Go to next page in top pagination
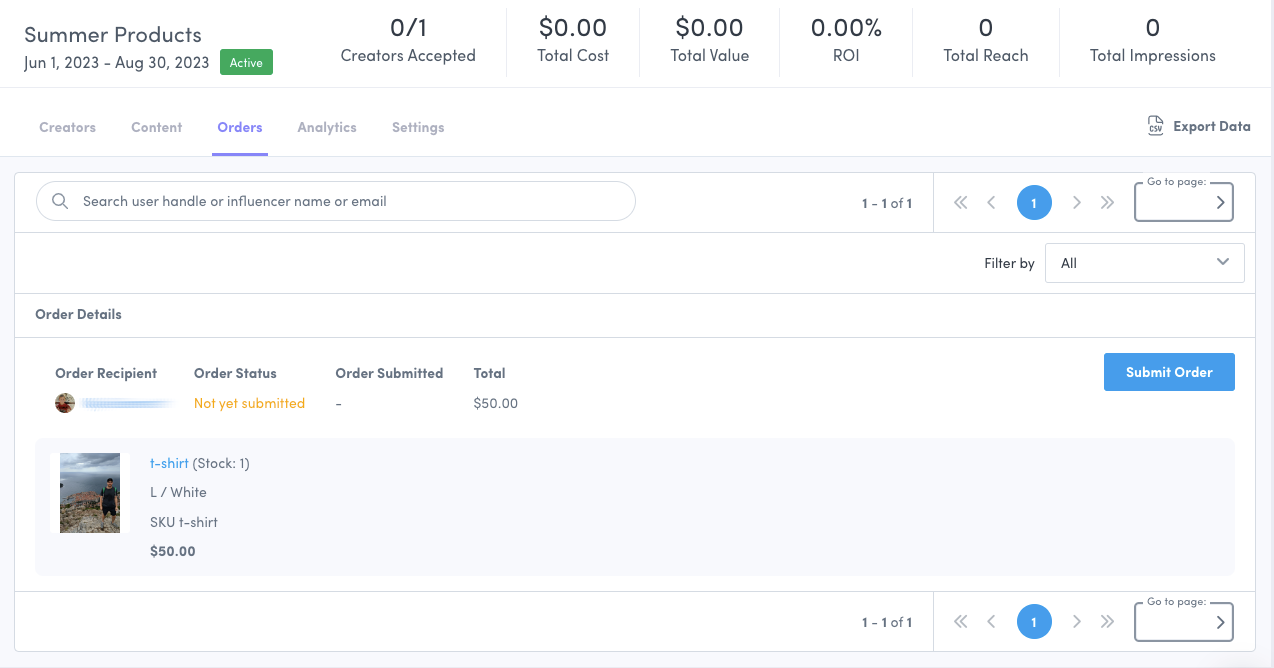This screenshot has width=1274, height=668. pyautogui.click(x=1077, y=202)
